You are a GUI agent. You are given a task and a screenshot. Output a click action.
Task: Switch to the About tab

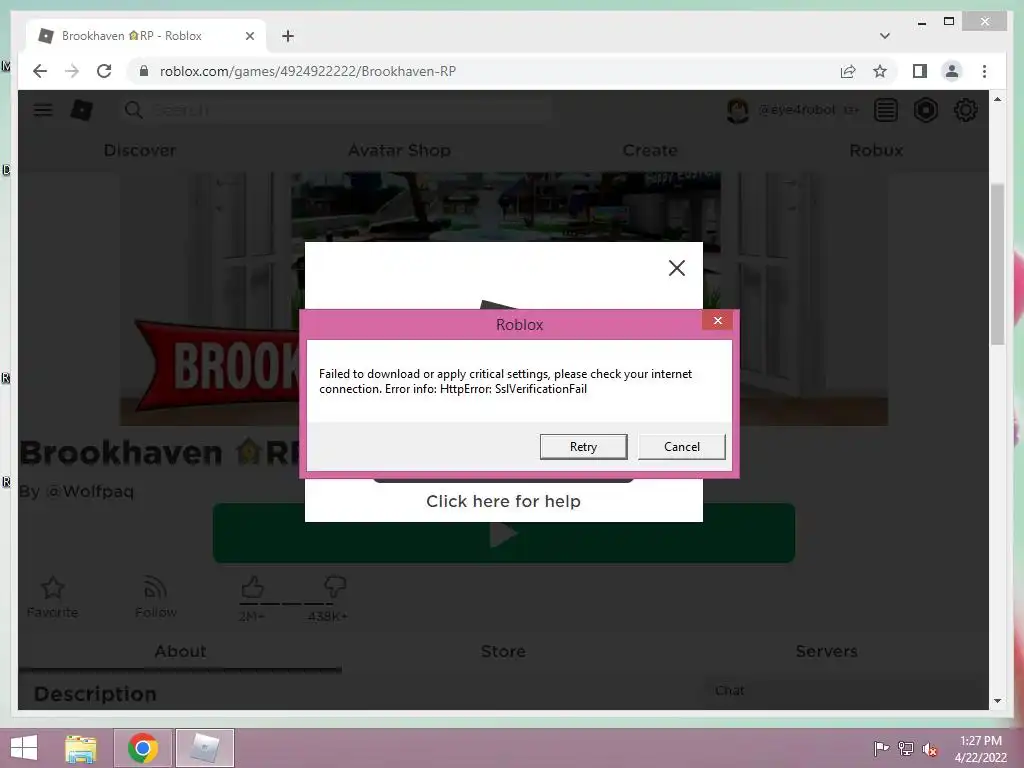point(180,651)
